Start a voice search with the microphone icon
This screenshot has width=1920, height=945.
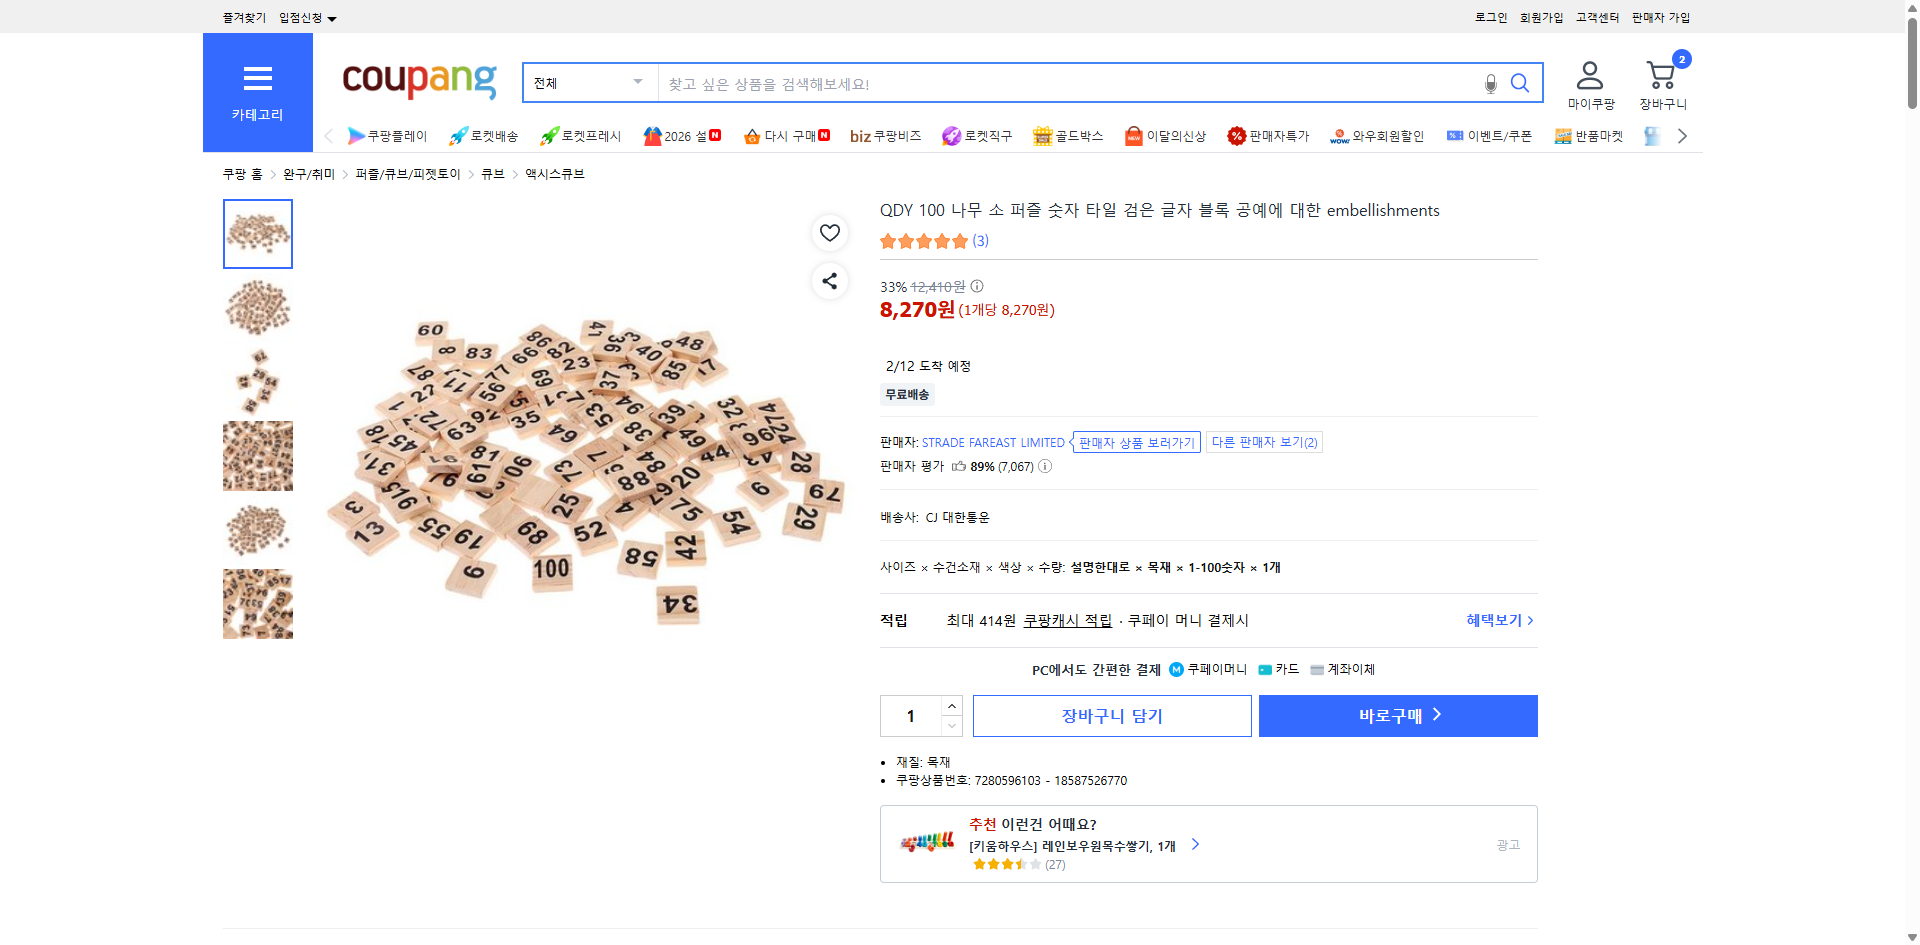(x=1489, y=83)
